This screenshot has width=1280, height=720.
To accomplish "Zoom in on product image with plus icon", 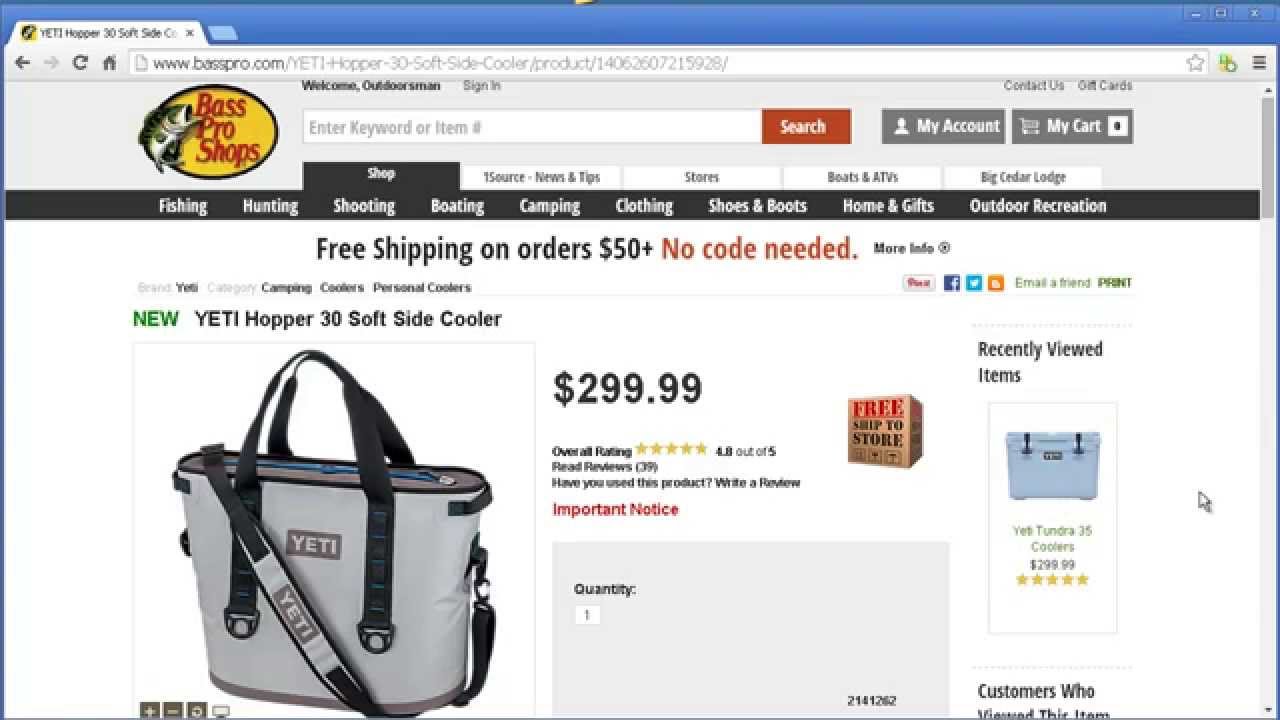I will [150, 711].
